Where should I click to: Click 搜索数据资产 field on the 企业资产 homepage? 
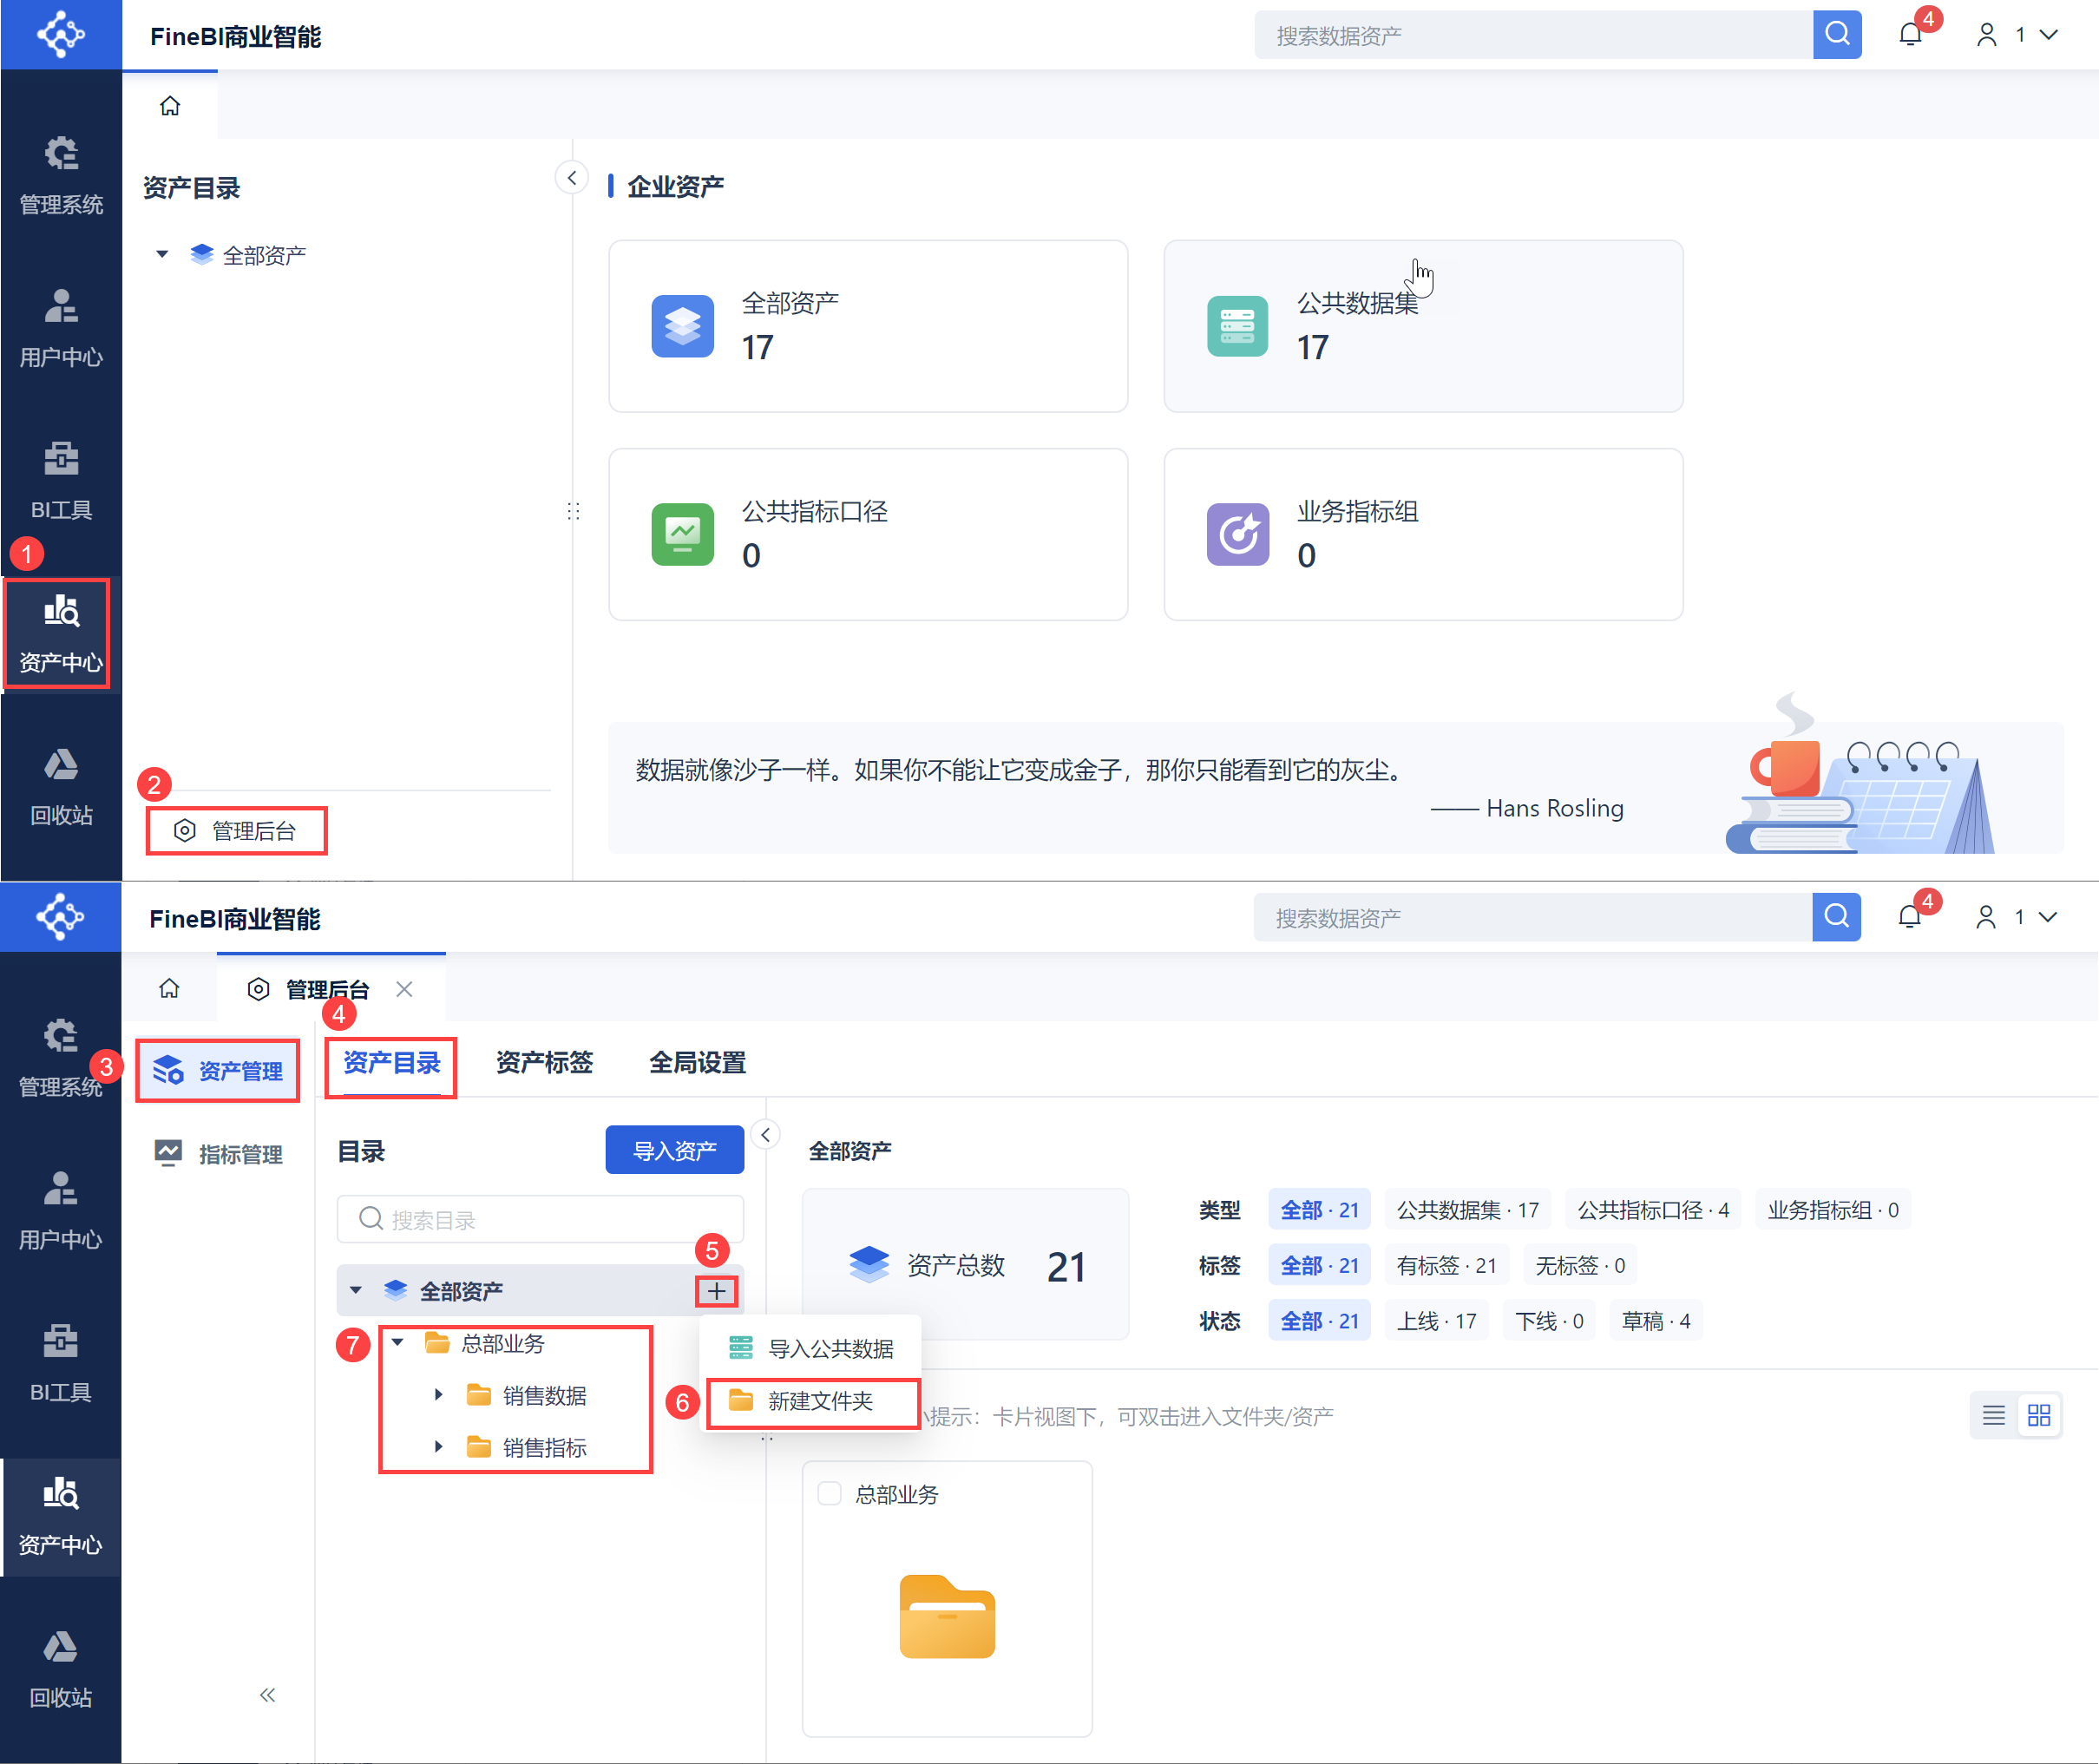click(x=1534, y=35)
